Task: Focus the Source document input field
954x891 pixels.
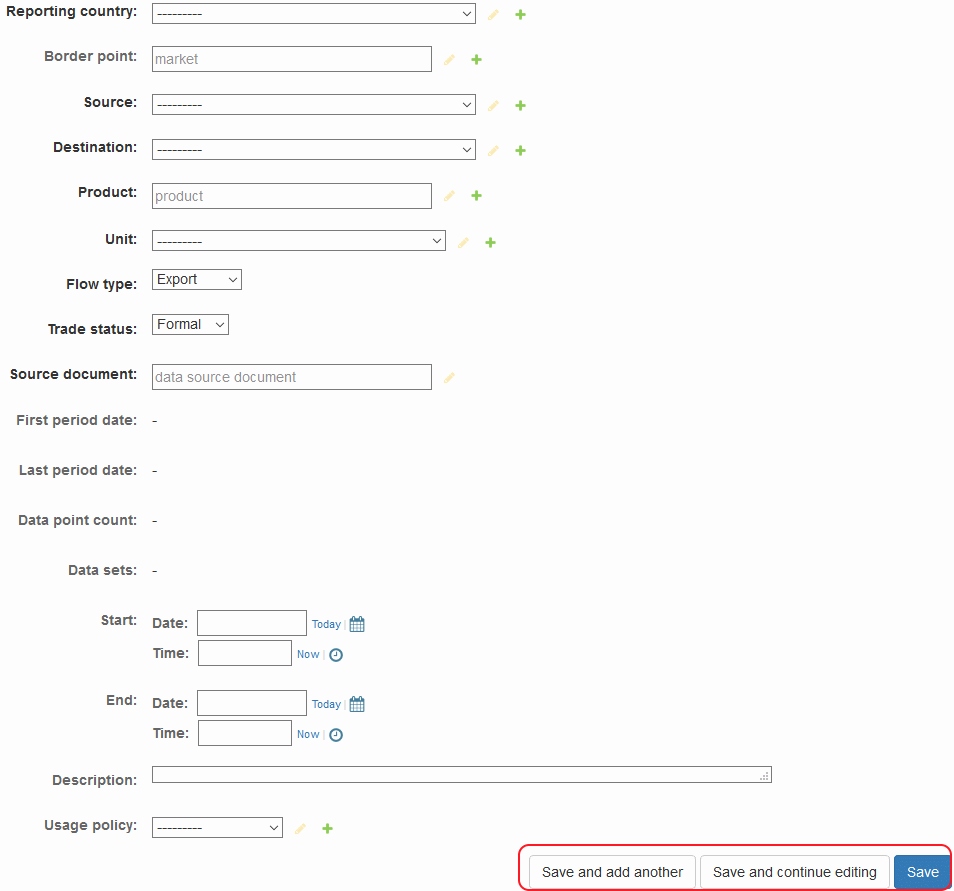Action: (292, 377)
